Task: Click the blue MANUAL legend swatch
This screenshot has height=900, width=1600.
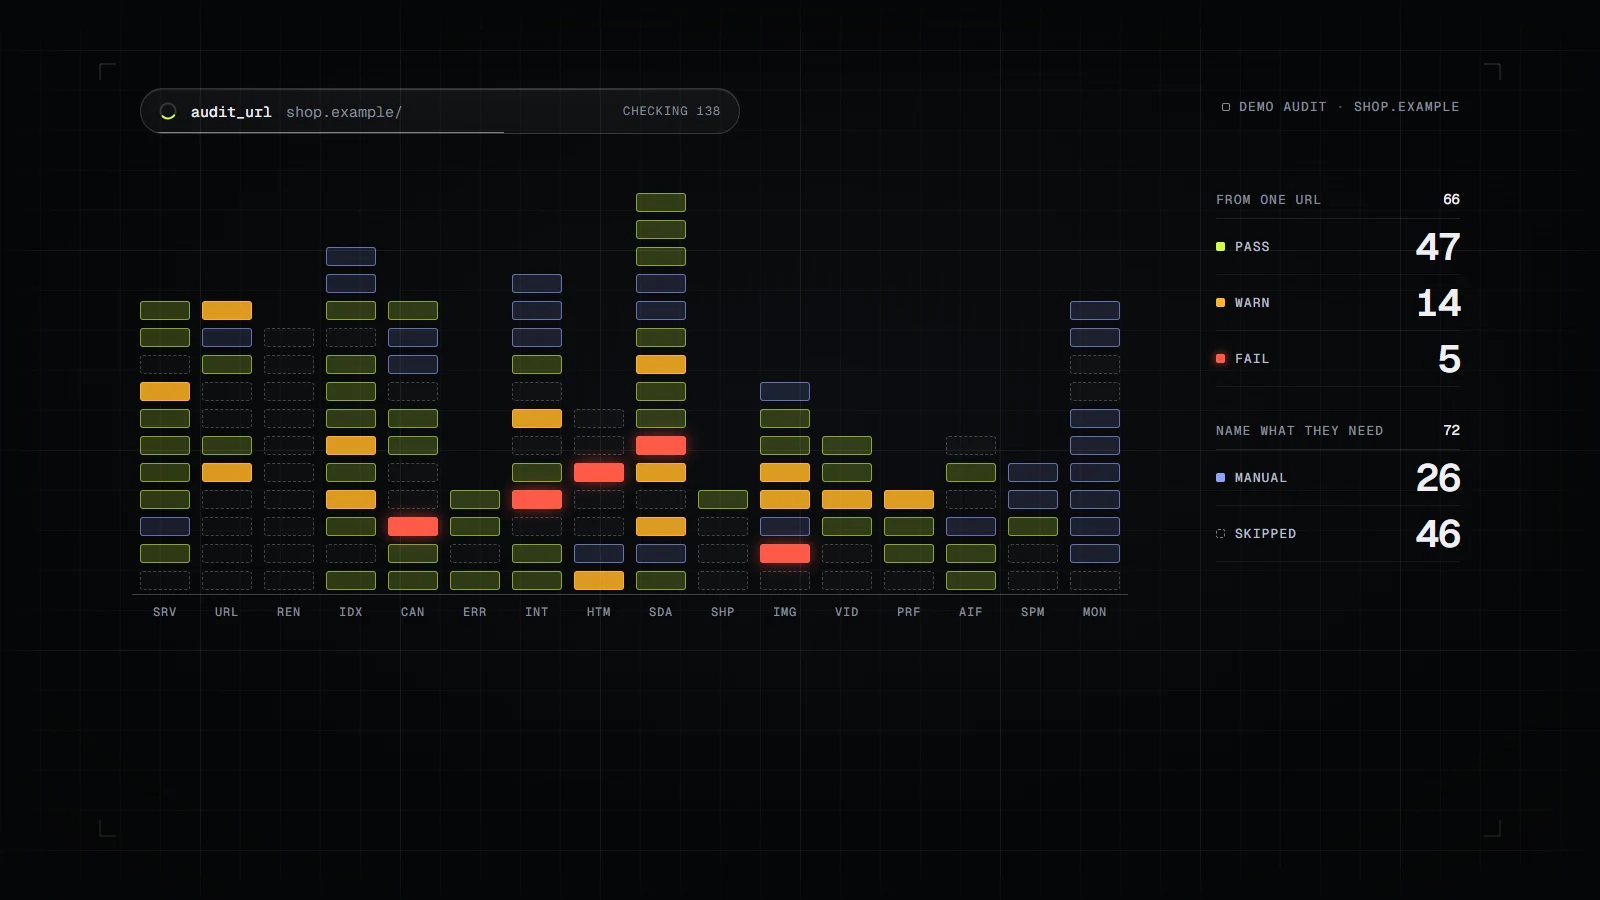Action: click(x=1220, y=478)
